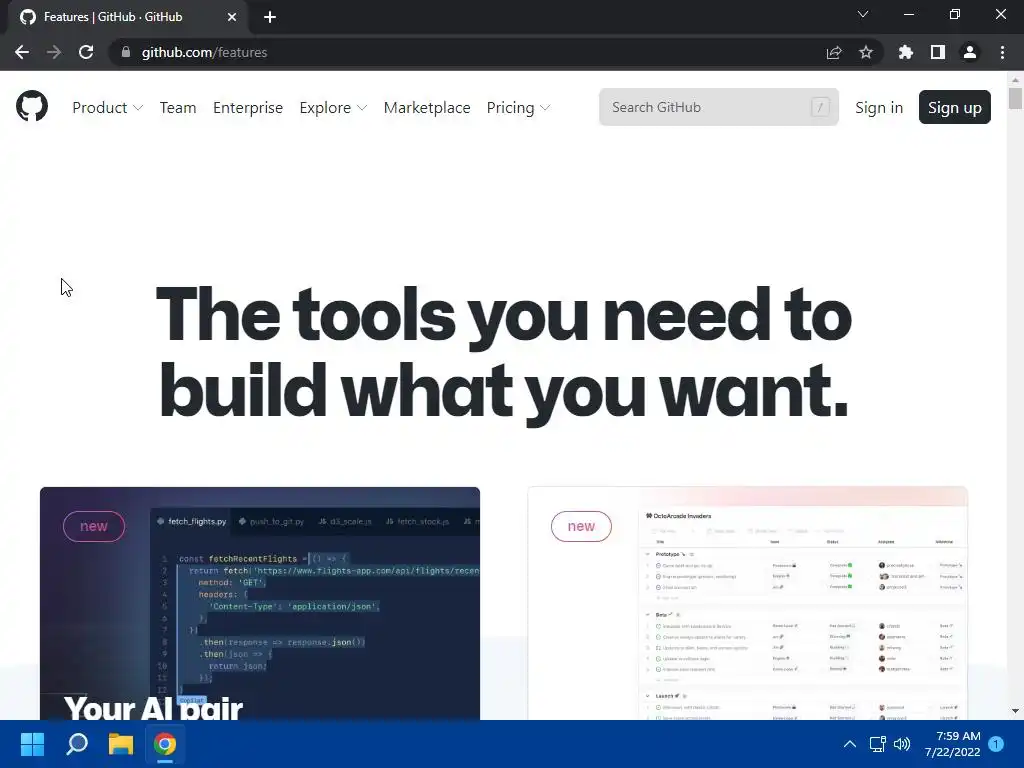Open the Chrome profile avatar icon
This screenshot has width=1024, height=768.
[x=970, y=52]
